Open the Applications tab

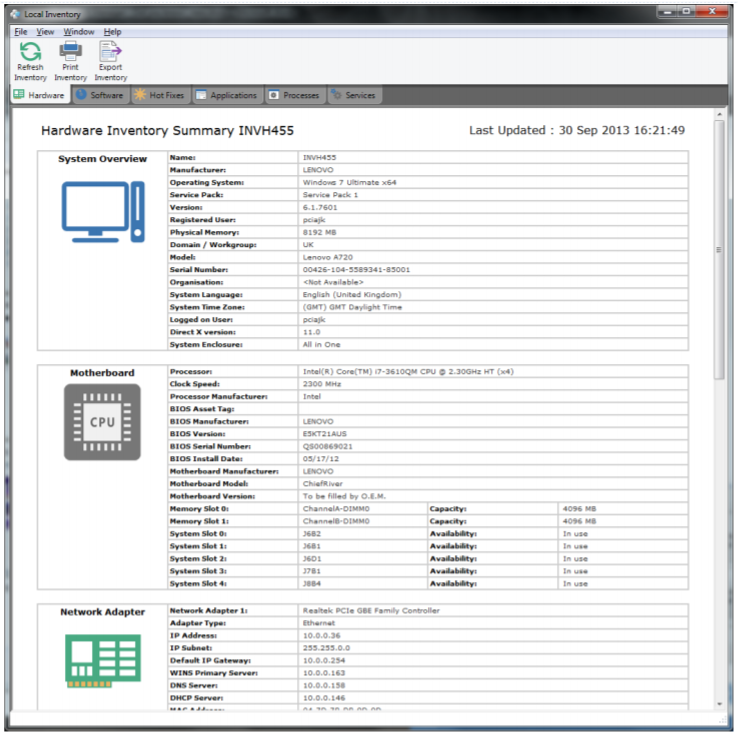tap(226, 96)
